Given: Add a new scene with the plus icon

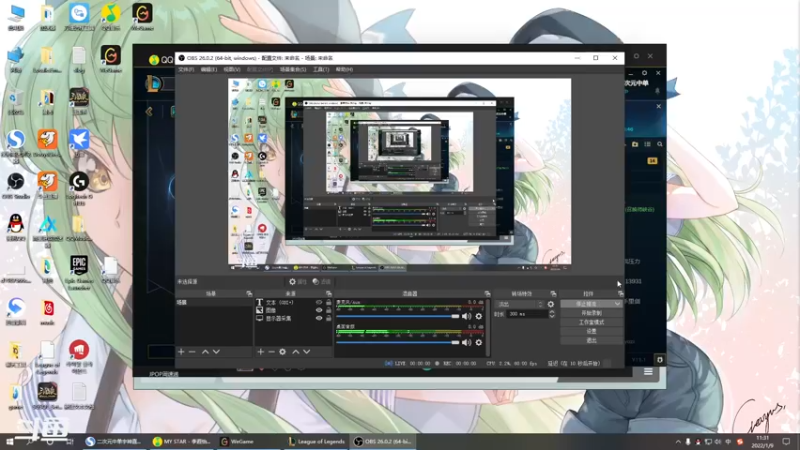Looking at the screenshot, I should pos(181,352).
